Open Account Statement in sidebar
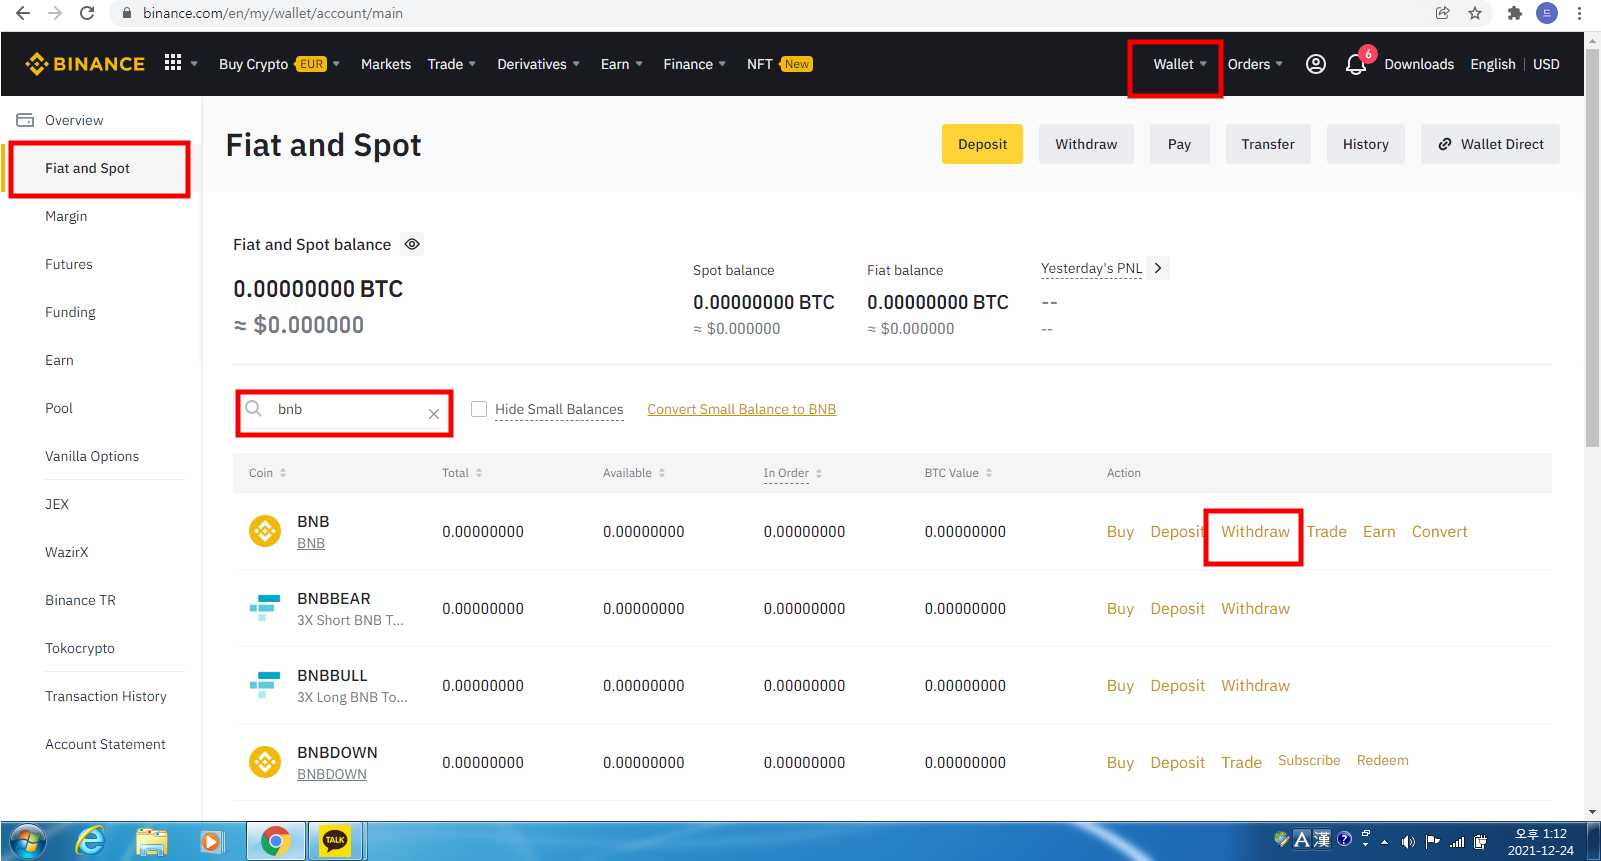The image size is (1601, 861). tap(105, 744)
